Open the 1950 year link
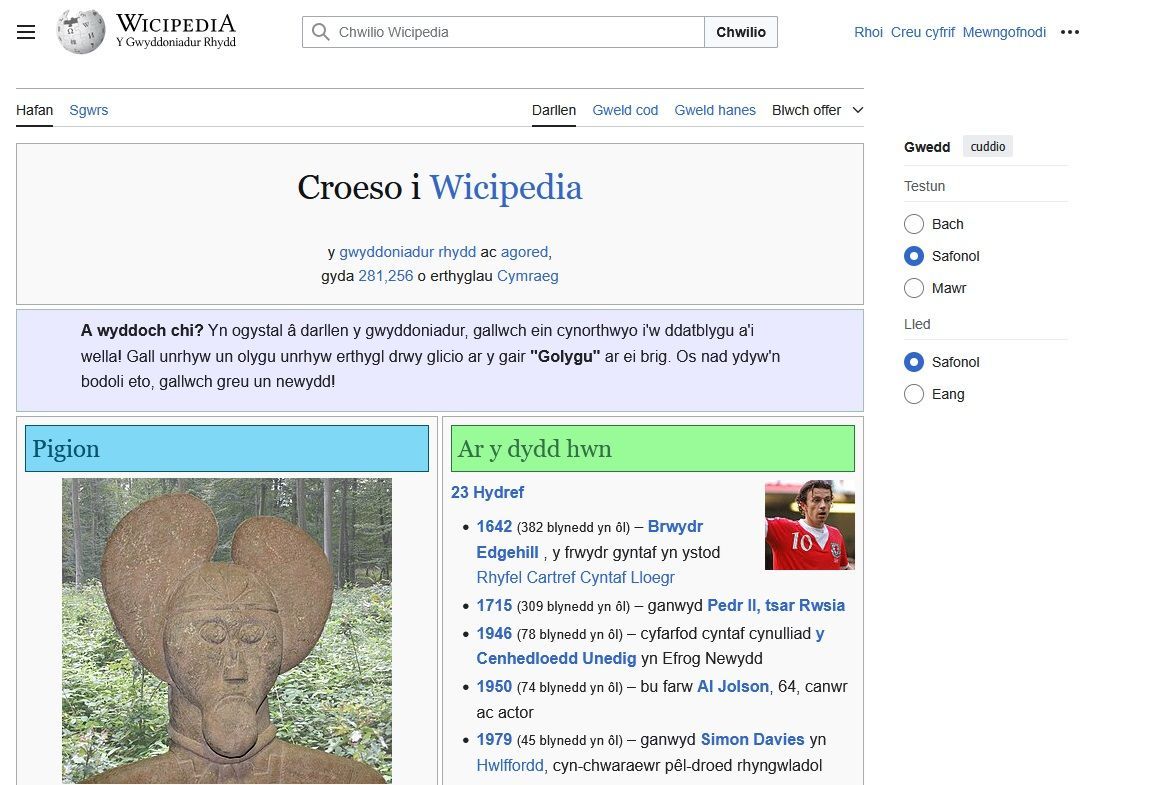The height and width of the screenshot is (785, 1152). pyautogui.click(x=494, y=687)
